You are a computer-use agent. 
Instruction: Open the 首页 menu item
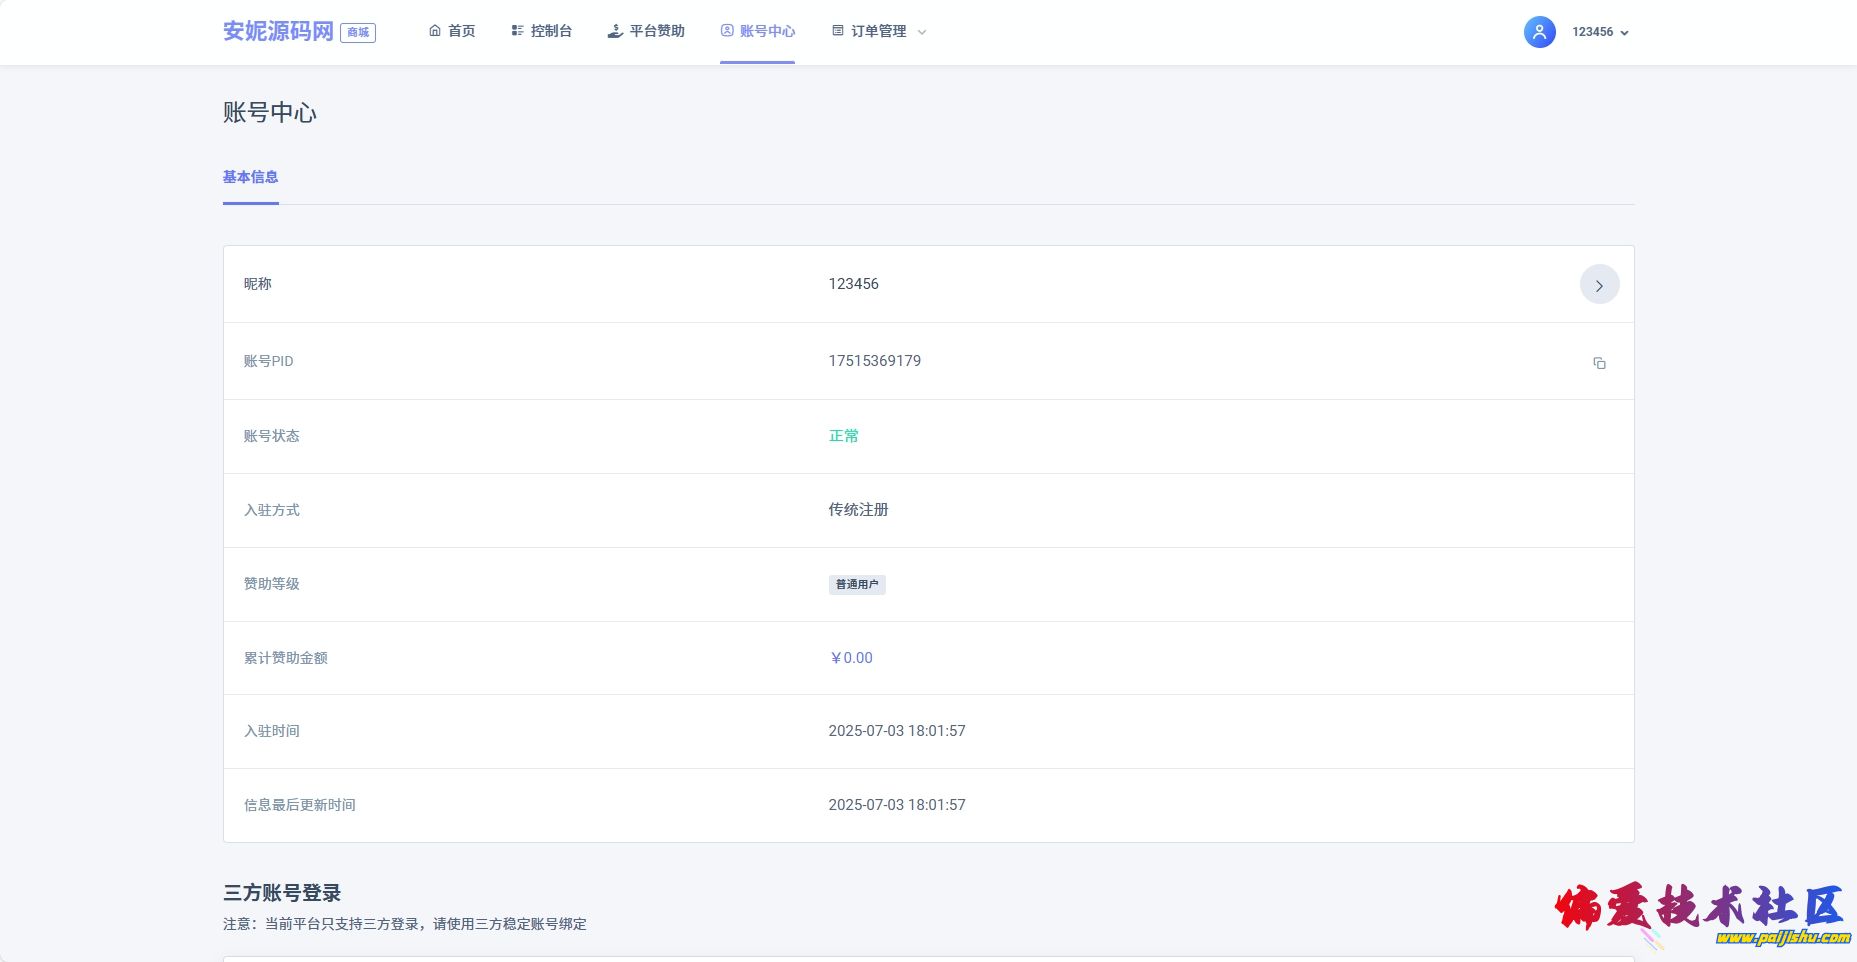pos(462,31)
